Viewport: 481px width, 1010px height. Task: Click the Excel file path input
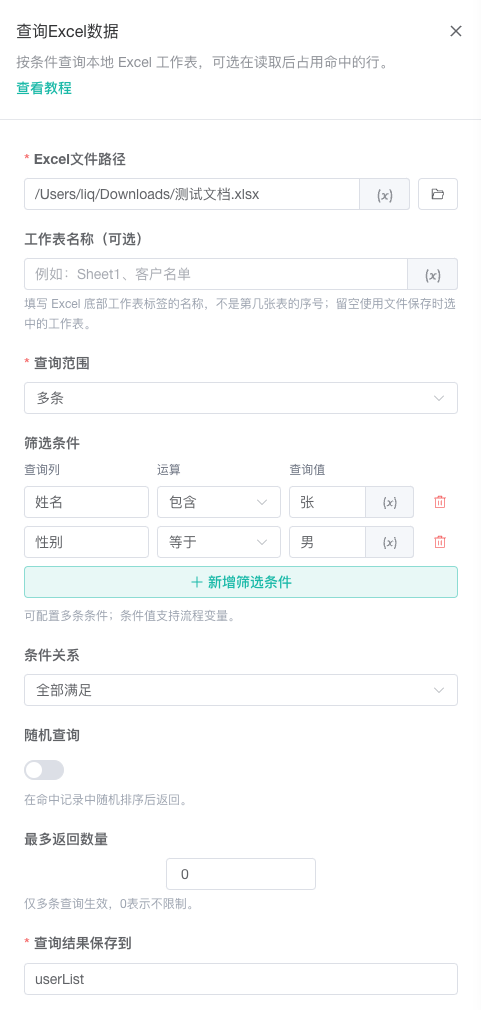(x=192, y=194)
